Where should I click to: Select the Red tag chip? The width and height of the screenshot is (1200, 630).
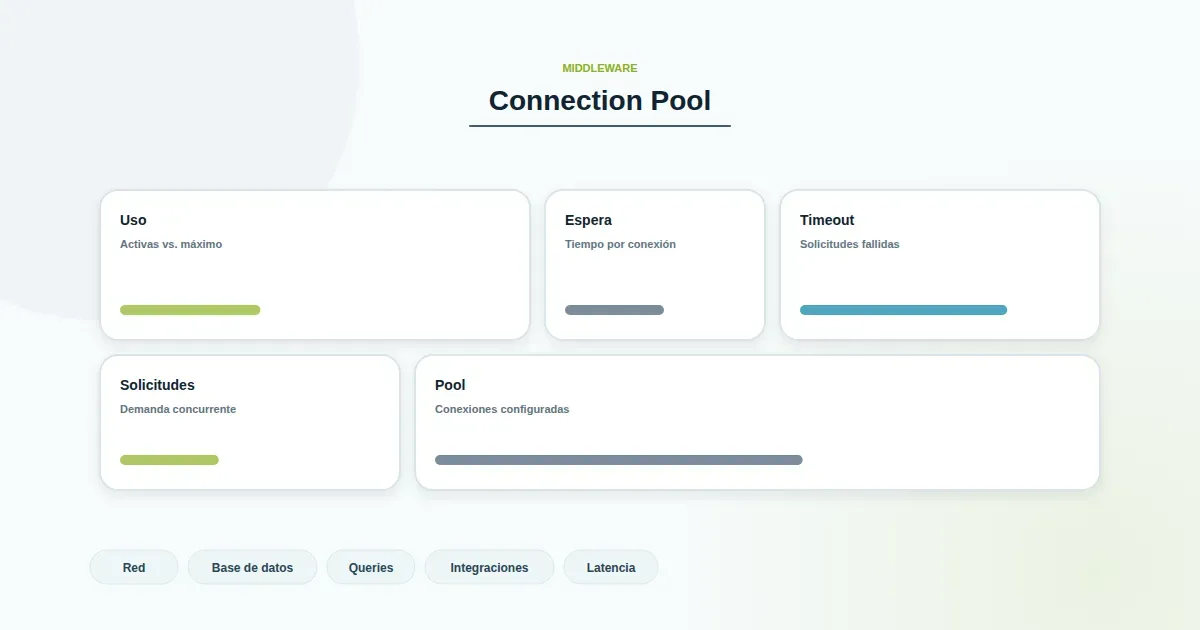click(x=134, y=567)
